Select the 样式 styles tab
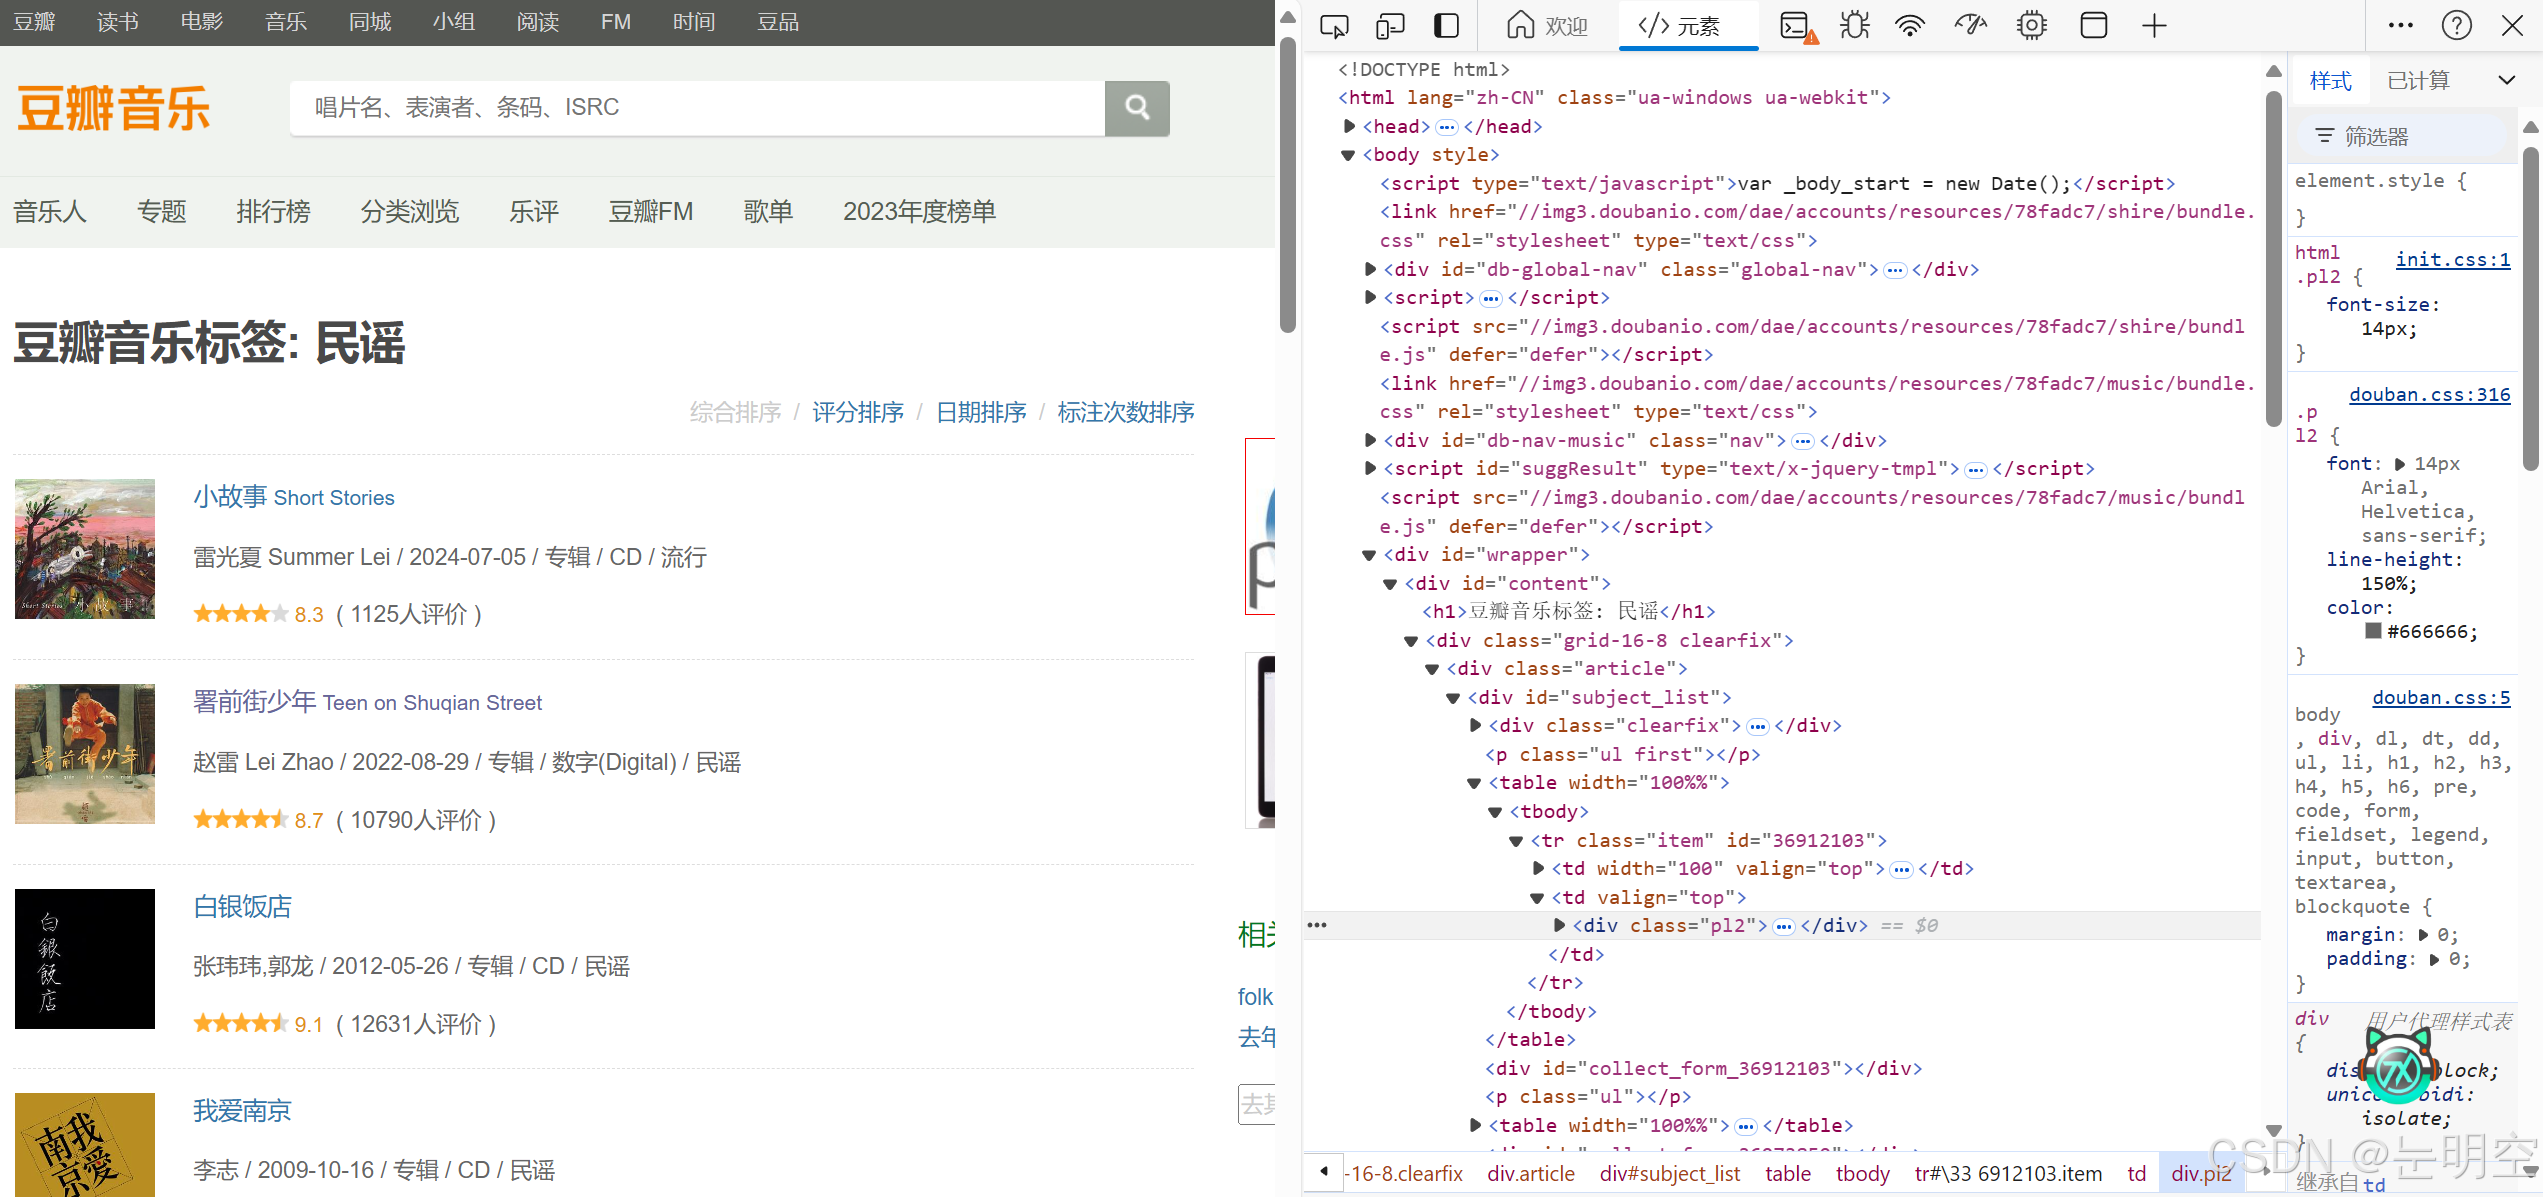This screenshot has width=2543, height=1197. pos(2330,81)
